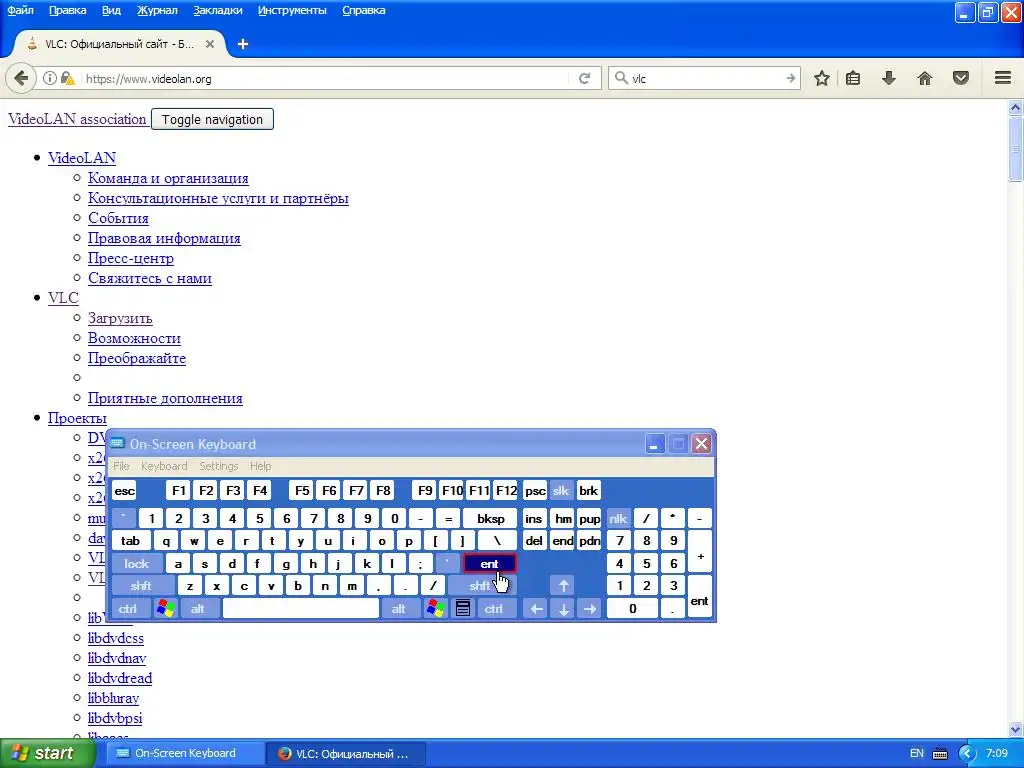
Task: Click the esc key on On-Screen Keyboard
Action: (x=124, y=490)
